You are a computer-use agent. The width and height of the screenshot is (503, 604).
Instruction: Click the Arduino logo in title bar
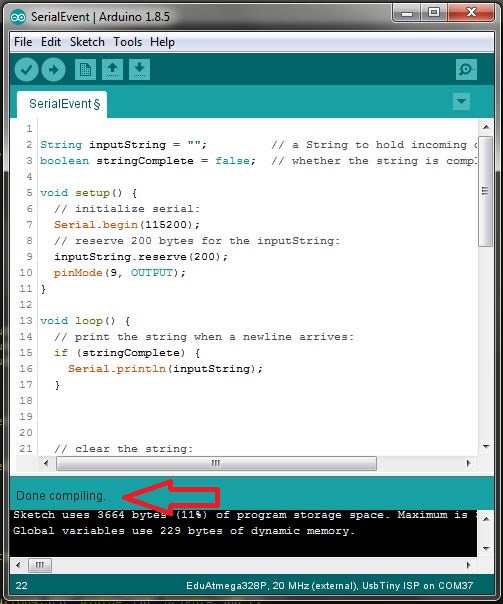[x=18, y=17]
